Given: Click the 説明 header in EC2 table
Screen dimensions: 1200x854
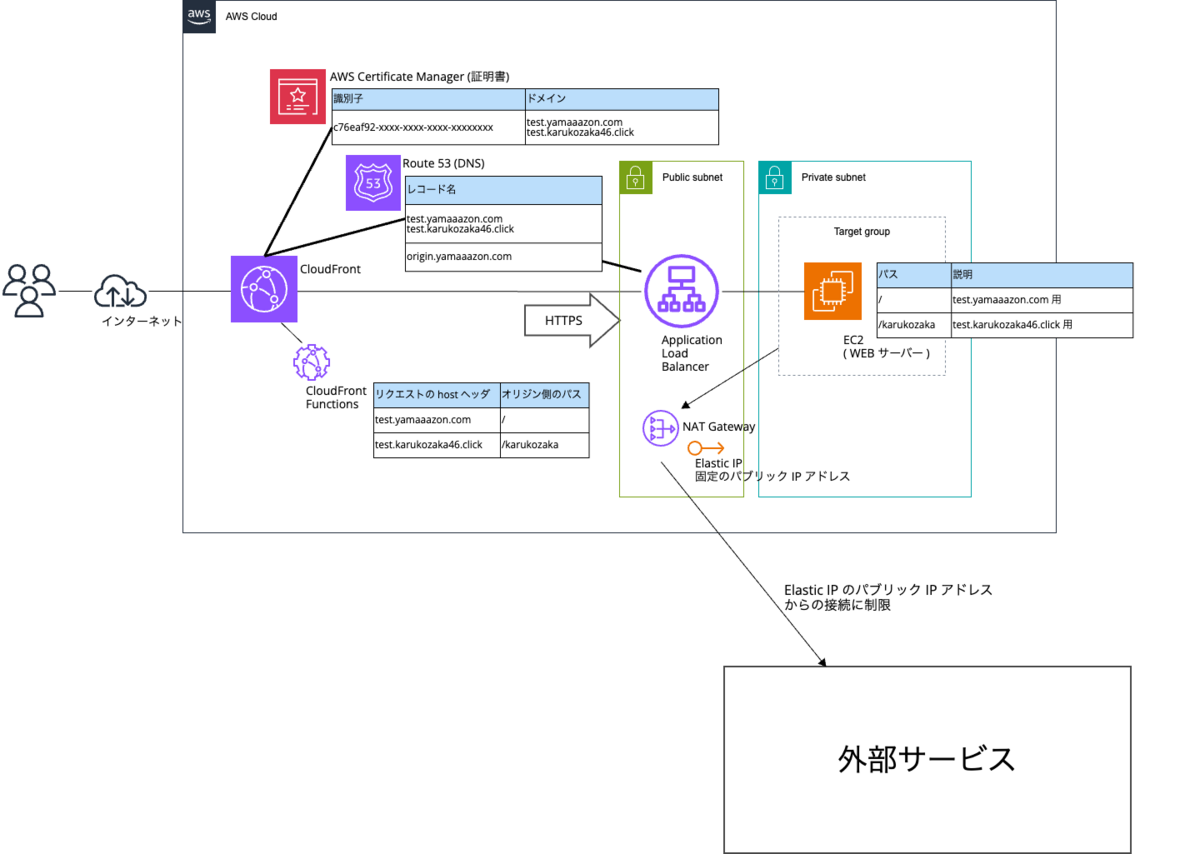Looking at the screenshot, I should 1041,275.
